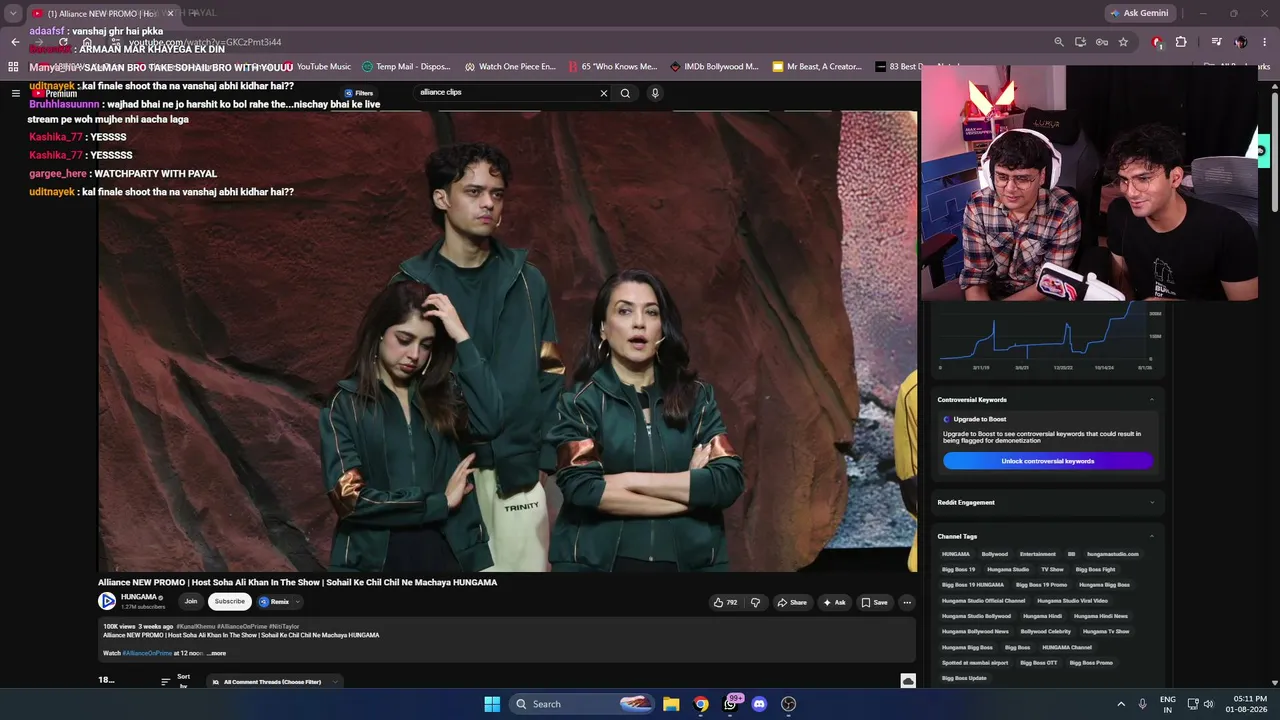Open the HUNGAMA channel name link
Image resolution: width=1280 pixels, height=720 pixels.
click(139, 597)
